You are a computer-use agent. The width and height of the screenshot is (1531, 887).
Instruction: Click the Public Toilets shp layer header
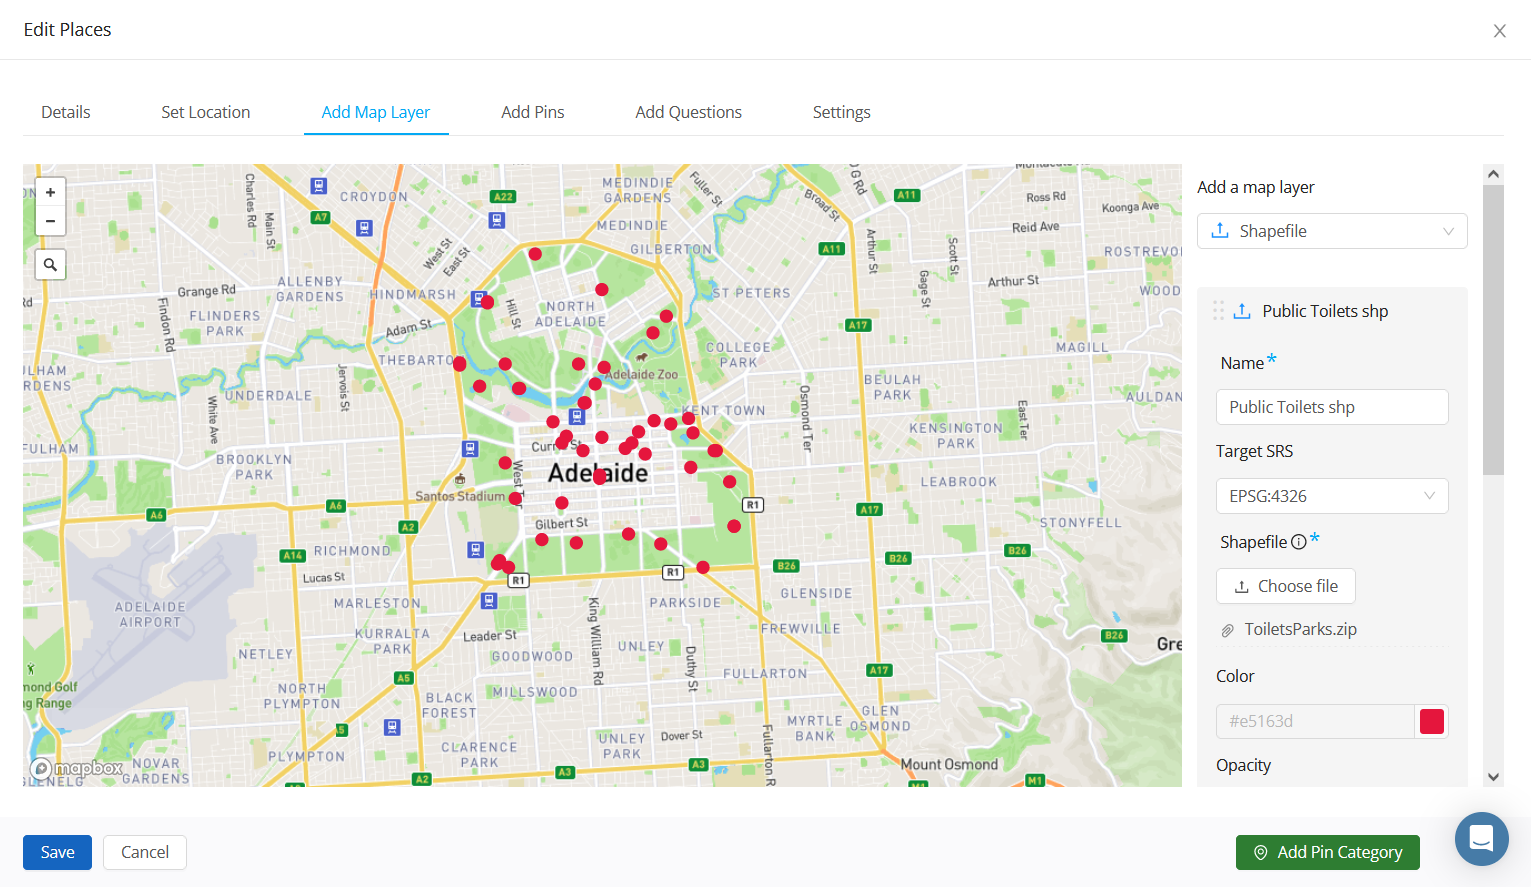[1325, 311]
